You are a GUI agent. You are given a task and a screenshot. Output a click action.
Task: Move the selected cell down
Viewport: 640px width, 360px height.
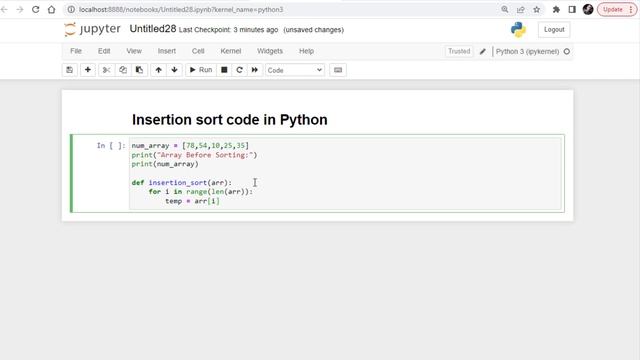174,70
